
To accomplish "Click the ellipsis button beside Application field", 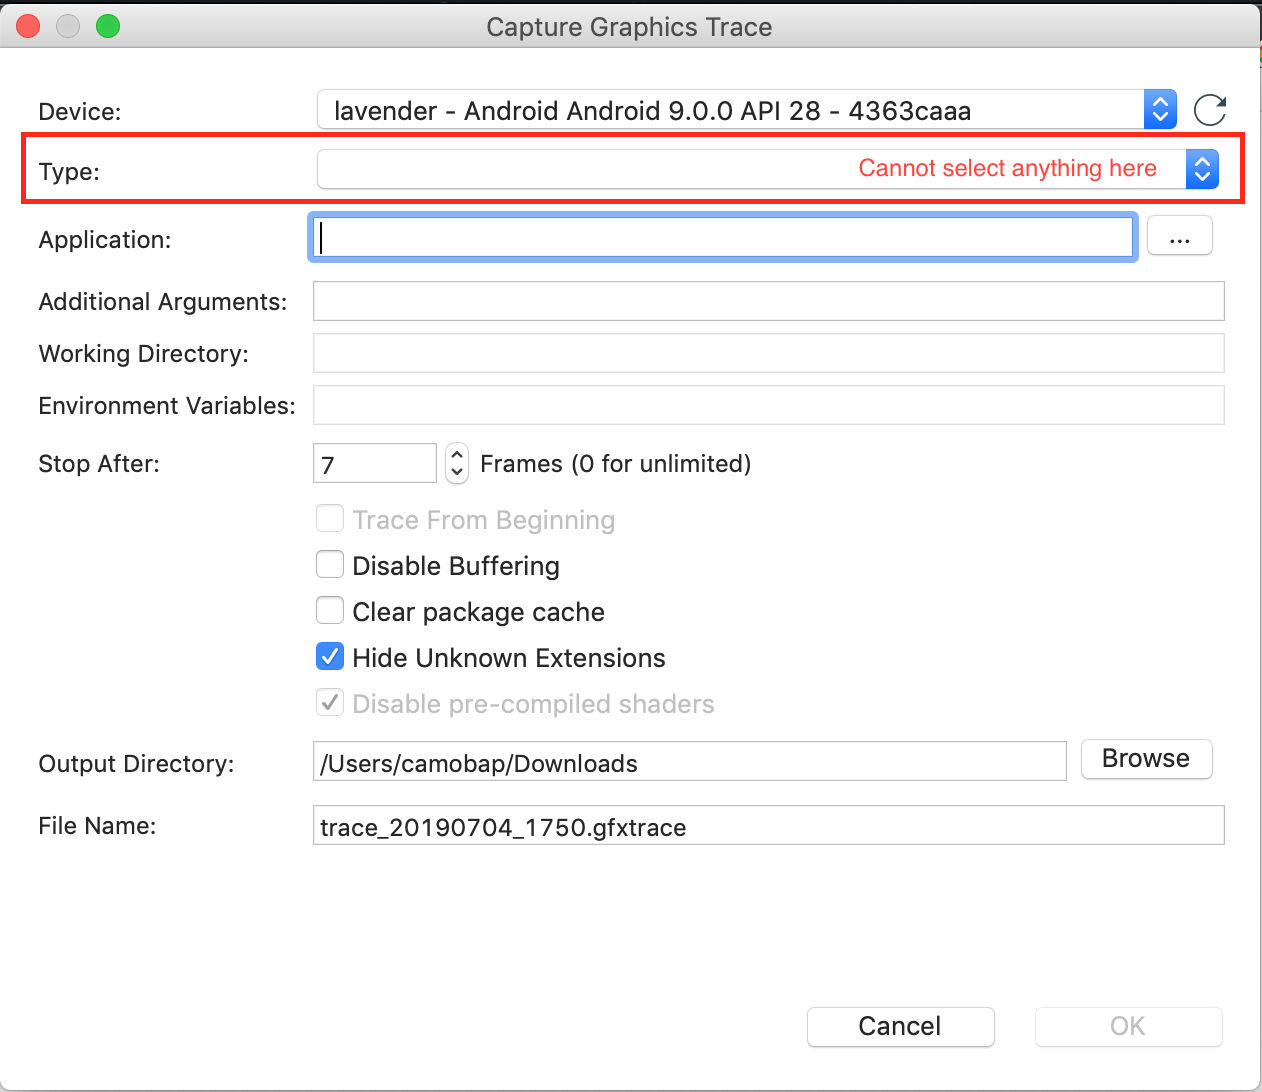I will pyautogui.click(x=1180, y=236).
